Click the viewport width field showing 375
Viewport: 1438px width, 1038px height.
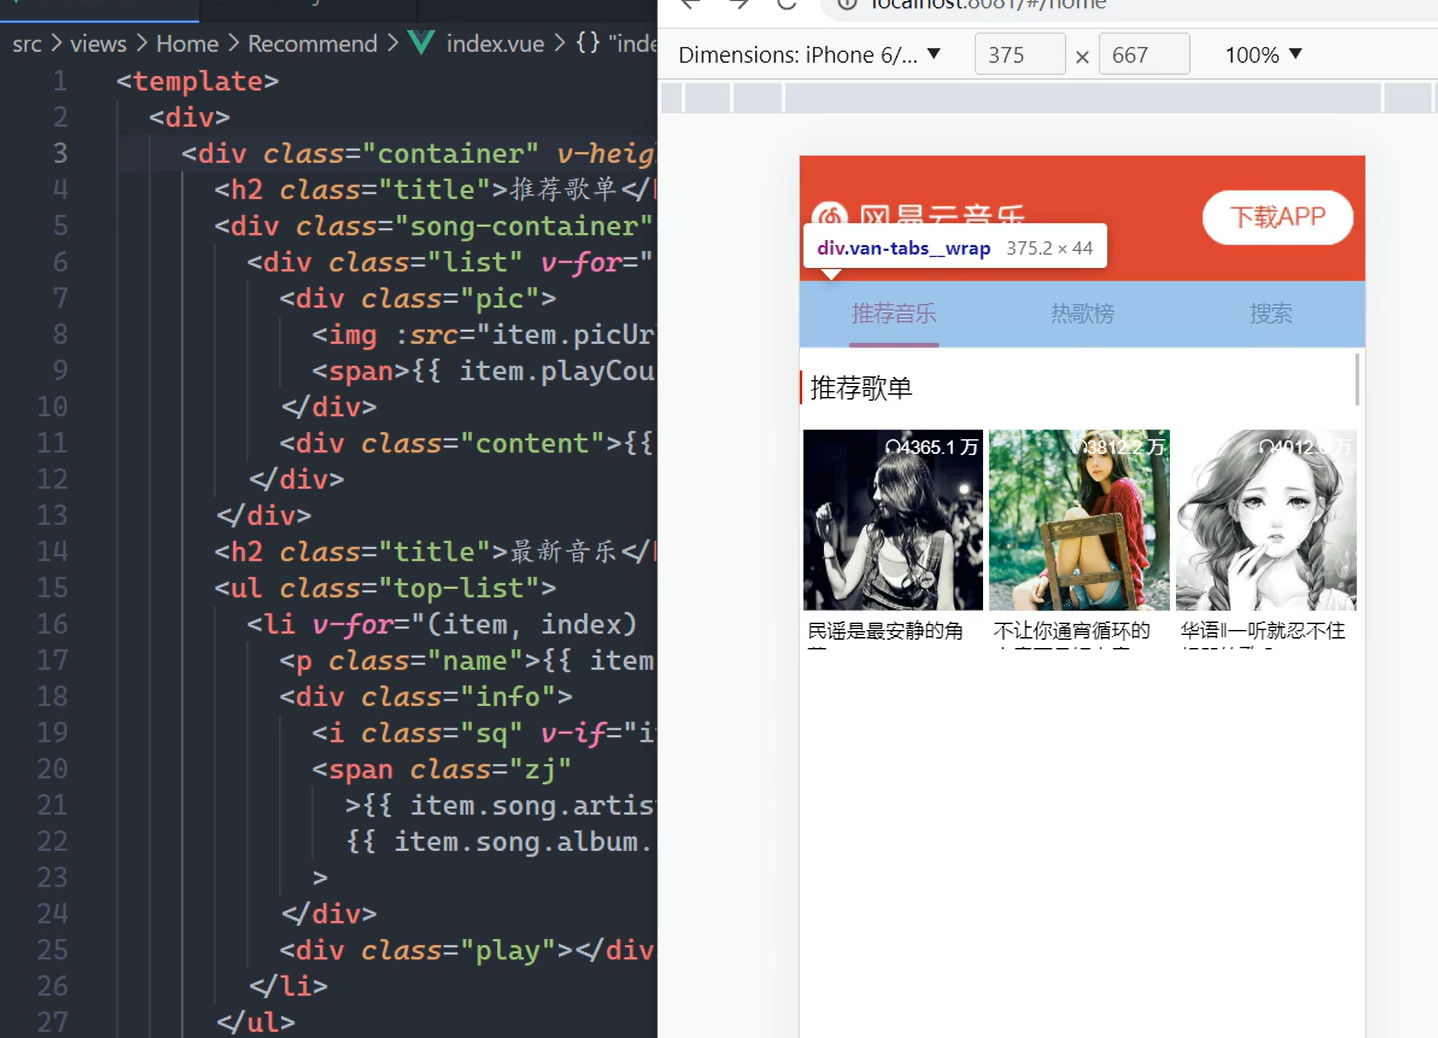click(1019, 54)
